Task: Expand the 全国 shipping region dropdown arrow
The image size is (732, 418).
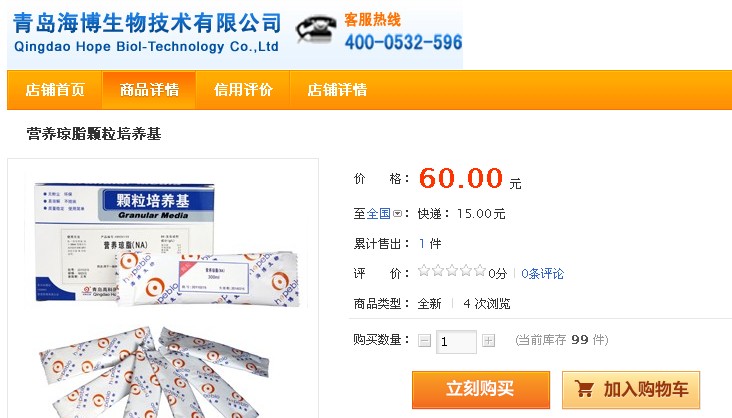Action: coord(397,214)
